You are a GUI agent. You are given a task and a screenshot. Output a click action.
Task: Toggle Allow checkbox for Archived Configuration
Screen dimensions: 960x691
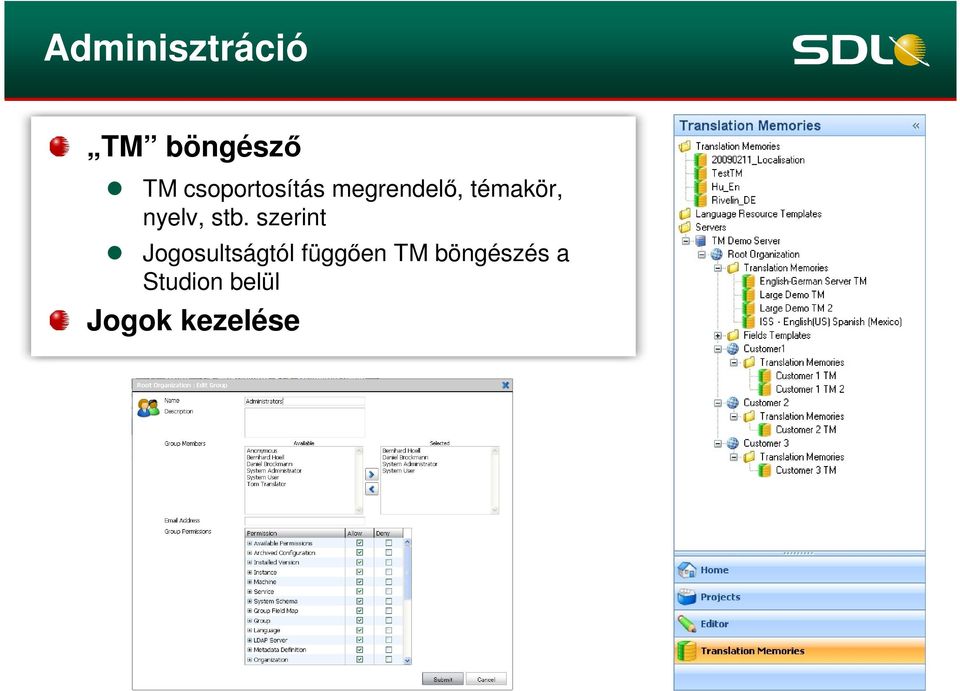pyautogui.click(x=359, y=553)
